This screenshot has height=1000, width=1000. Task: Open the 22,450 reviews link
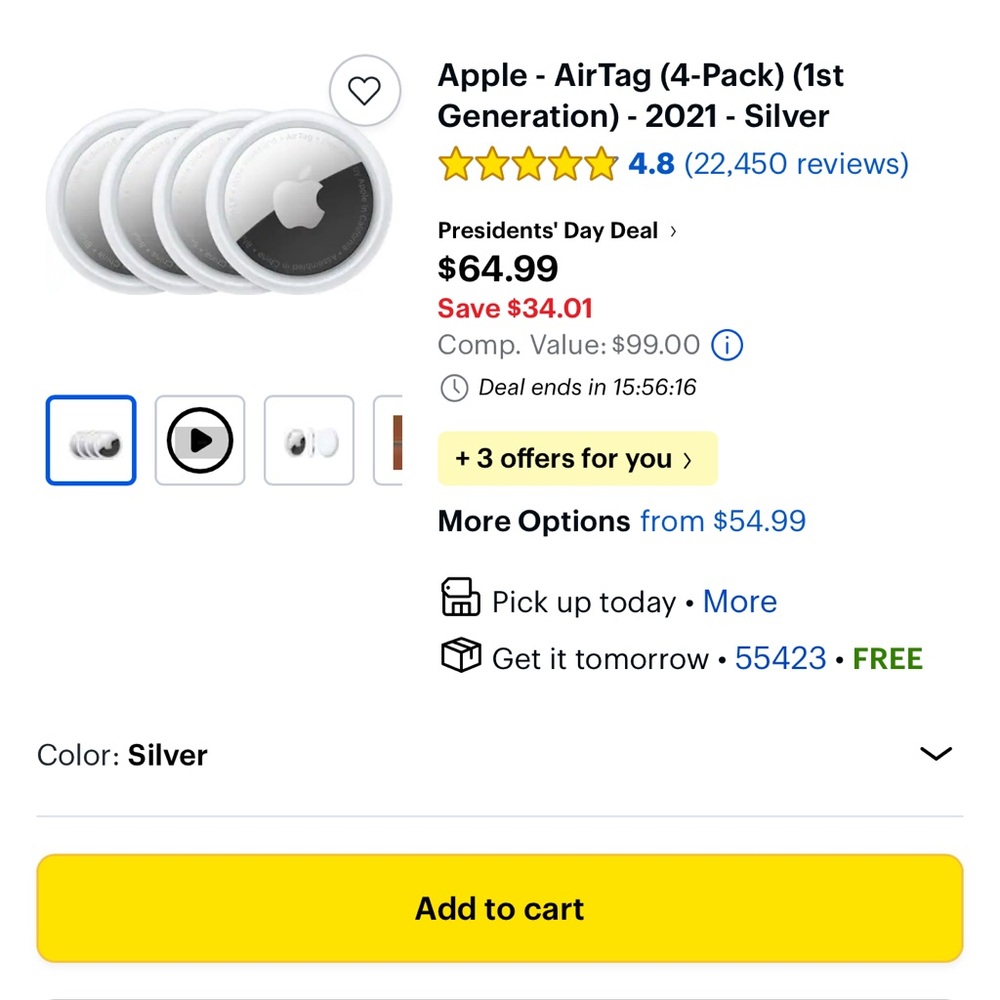797,164
